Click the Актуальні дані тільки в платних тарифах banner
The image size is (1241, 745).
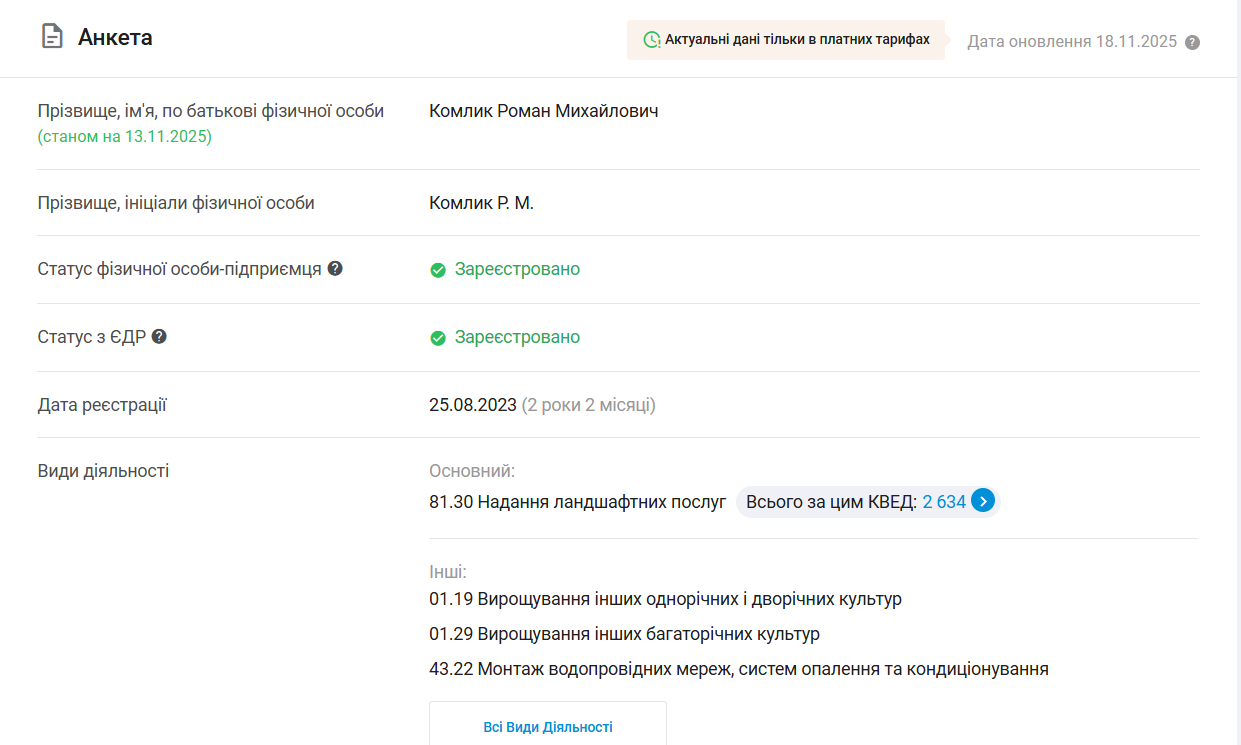tap(786, 40)
